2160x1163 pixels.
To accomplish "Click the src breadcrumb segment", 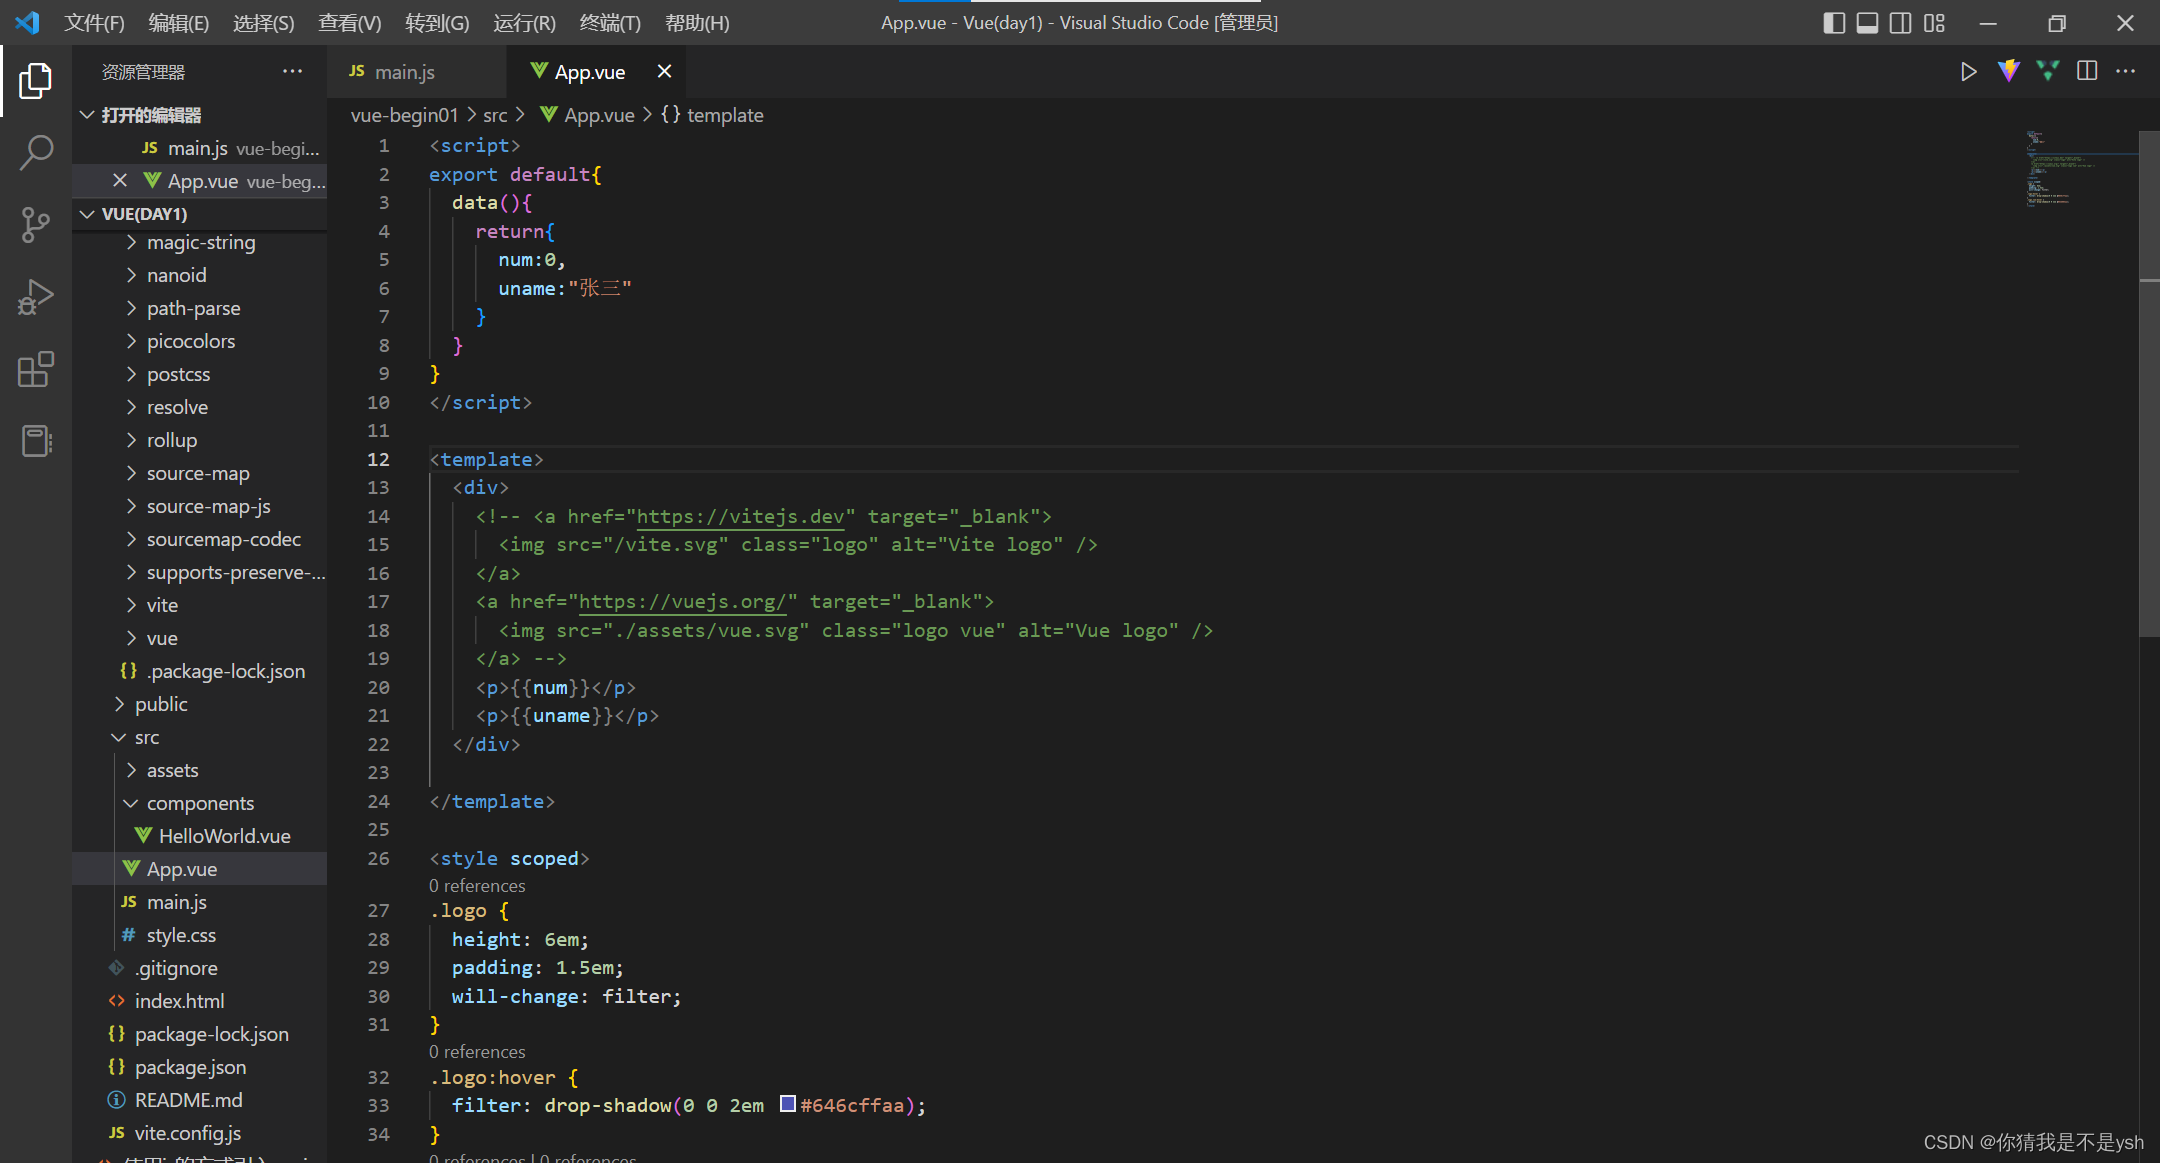I will [495, 115].
